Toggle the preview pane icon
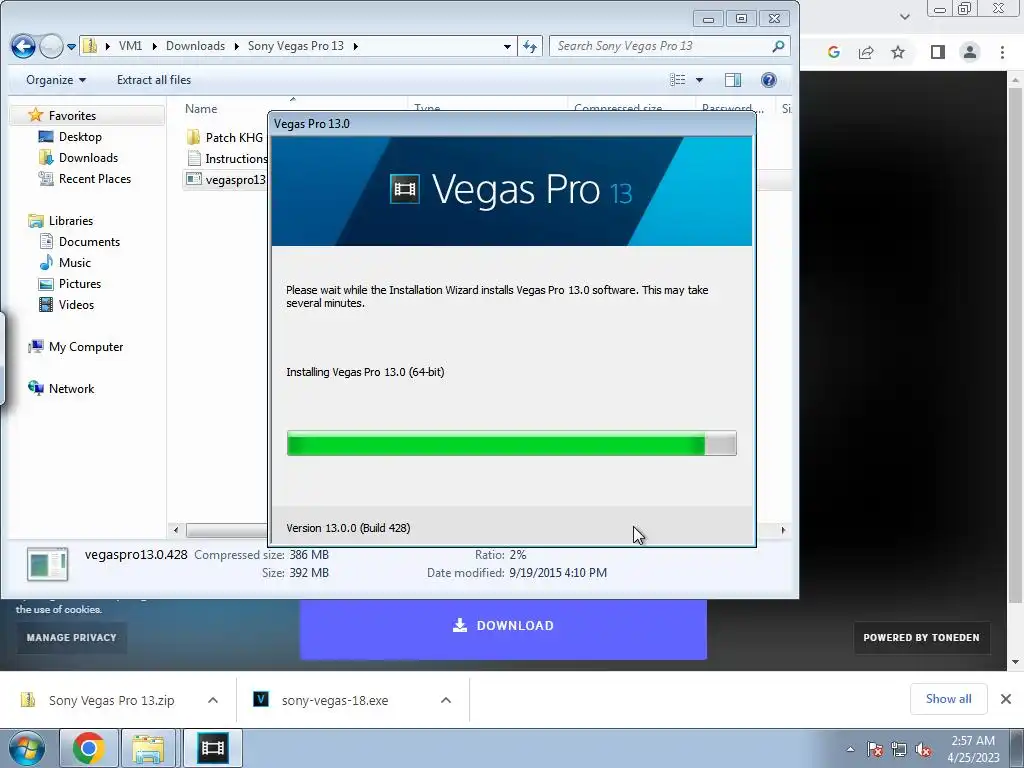1024x768 pixels. (733, 80)
